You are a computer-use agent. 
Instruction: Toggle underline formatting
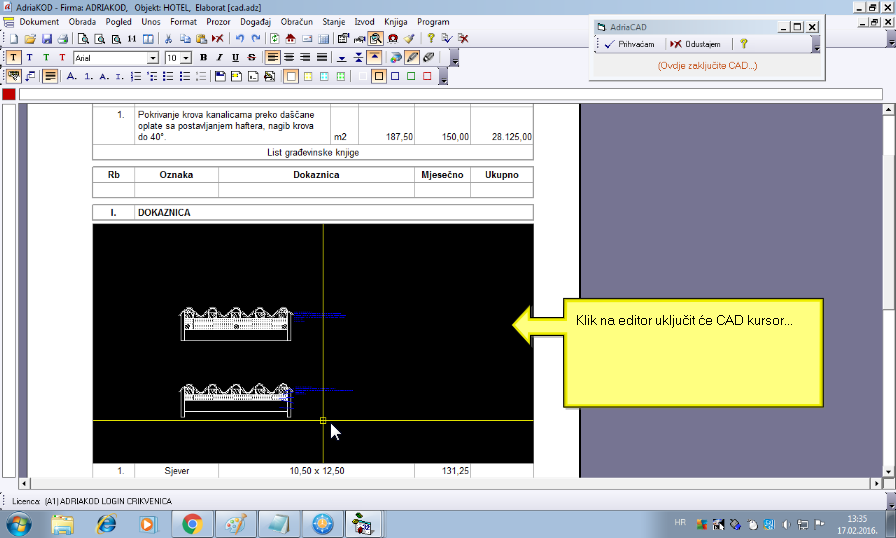(235, 58)
